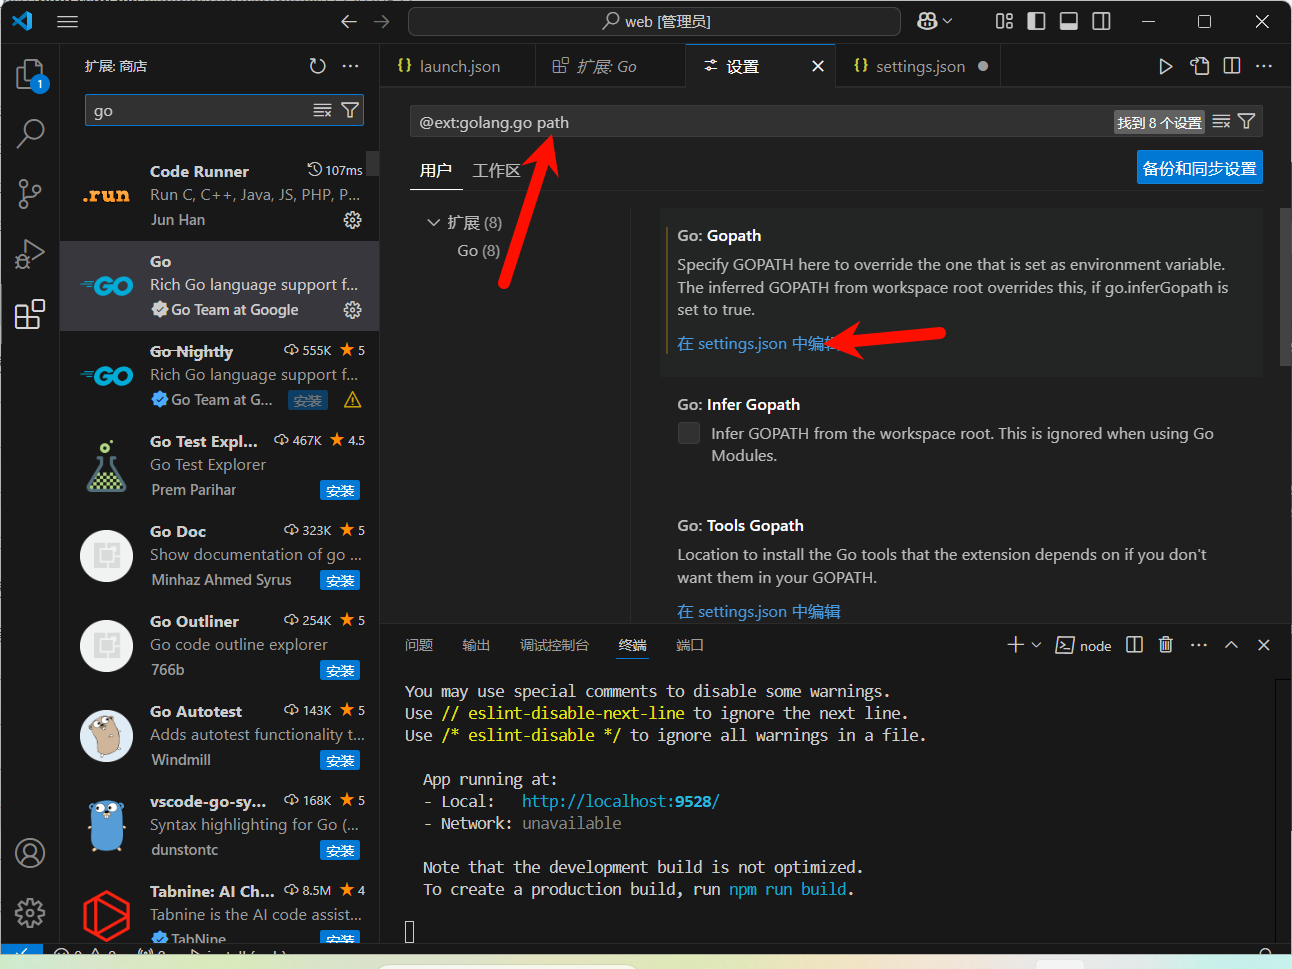Open Copilot dropdown chevron in title bar
The height and width of the screenshot is (969, 1292).
[948, 21]
